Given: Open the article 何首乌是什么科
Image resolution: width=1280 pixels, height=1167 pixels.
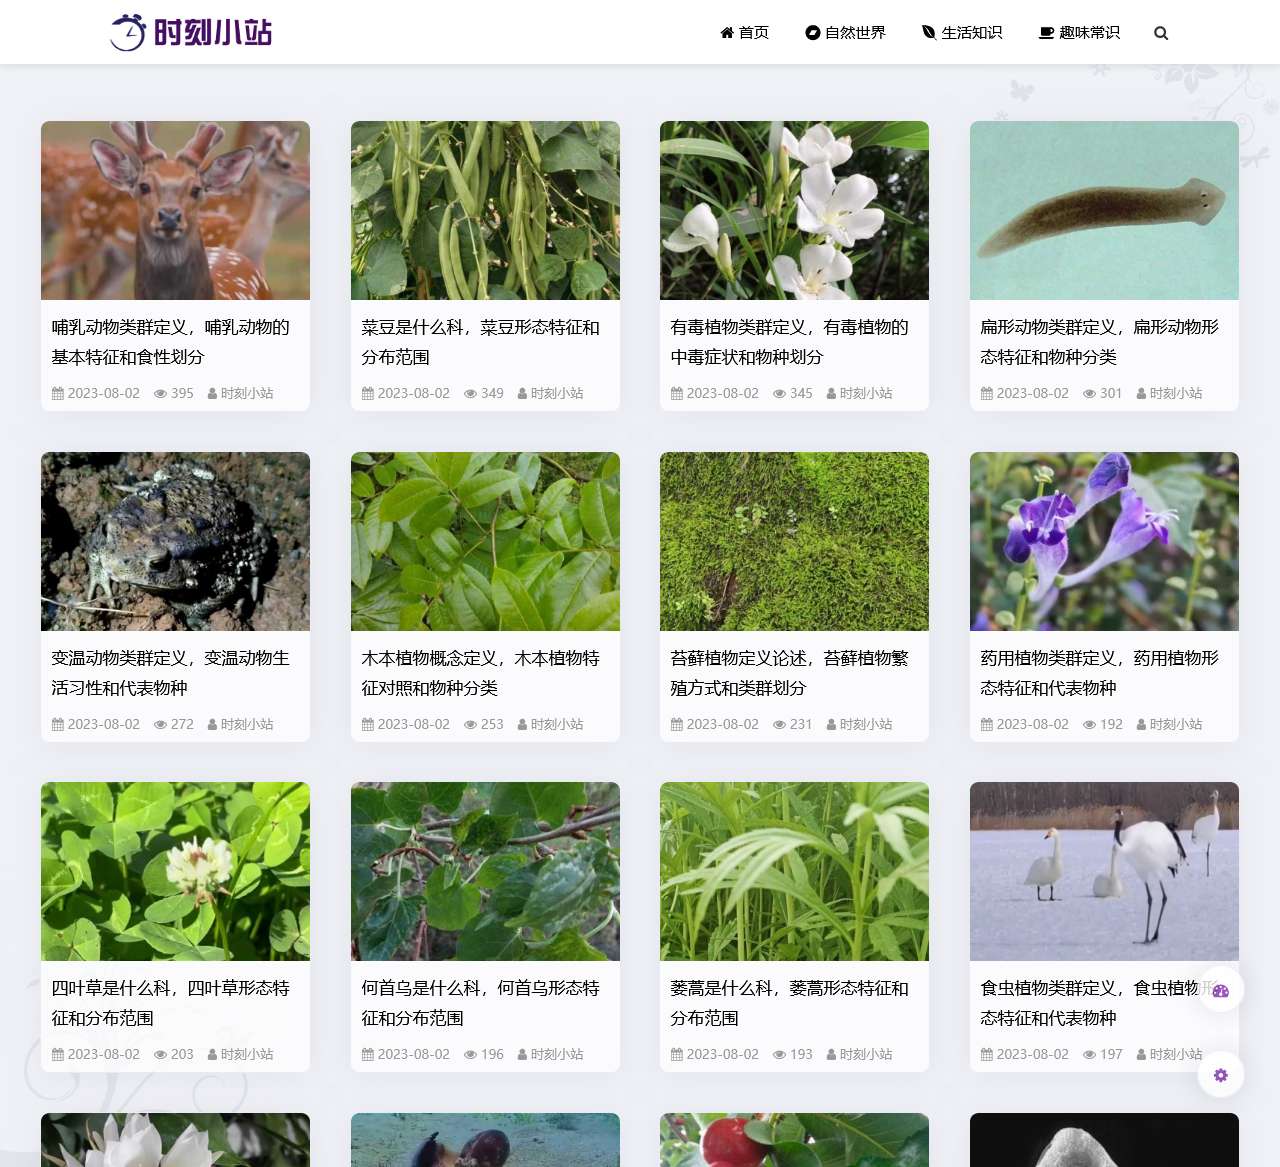Looking at the screenshot, I should (x=481, y=1003).
